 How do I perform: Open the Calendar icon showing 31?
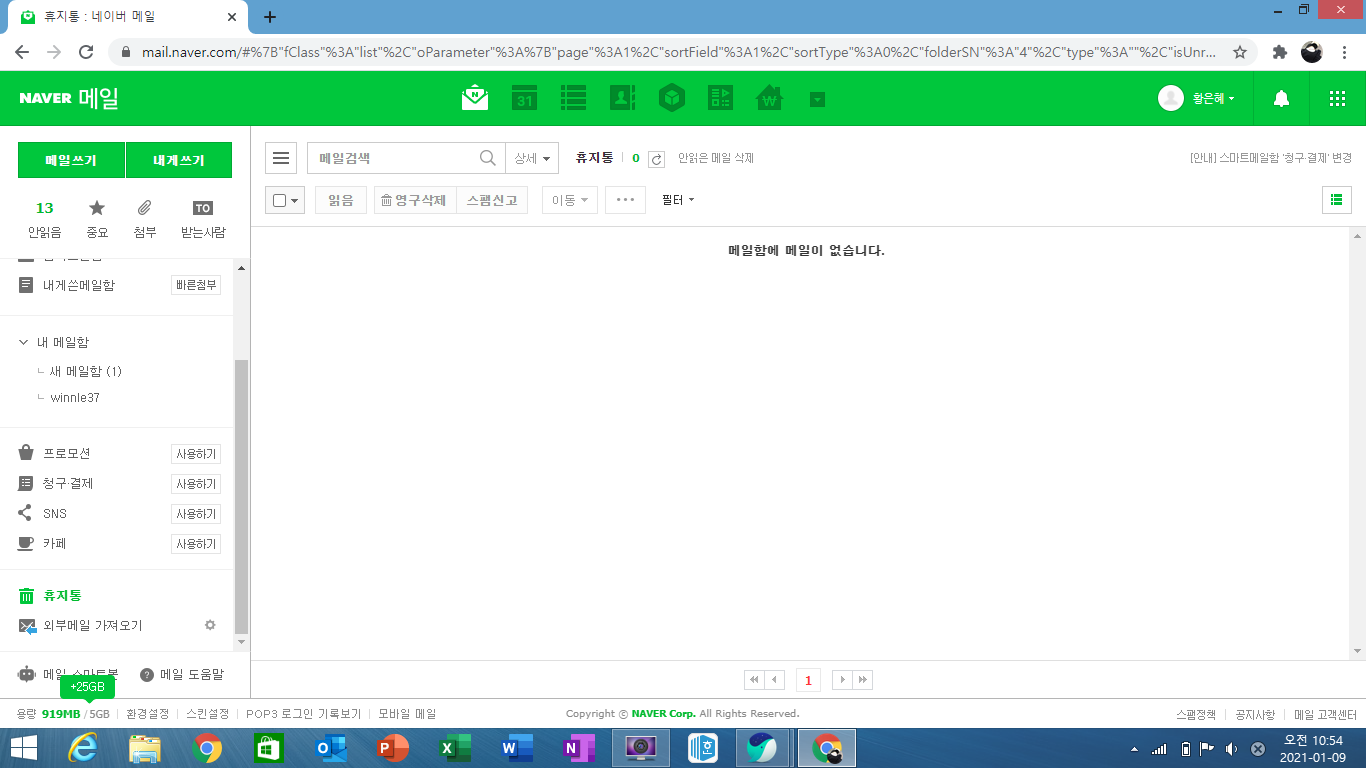[x=524, y=98]
